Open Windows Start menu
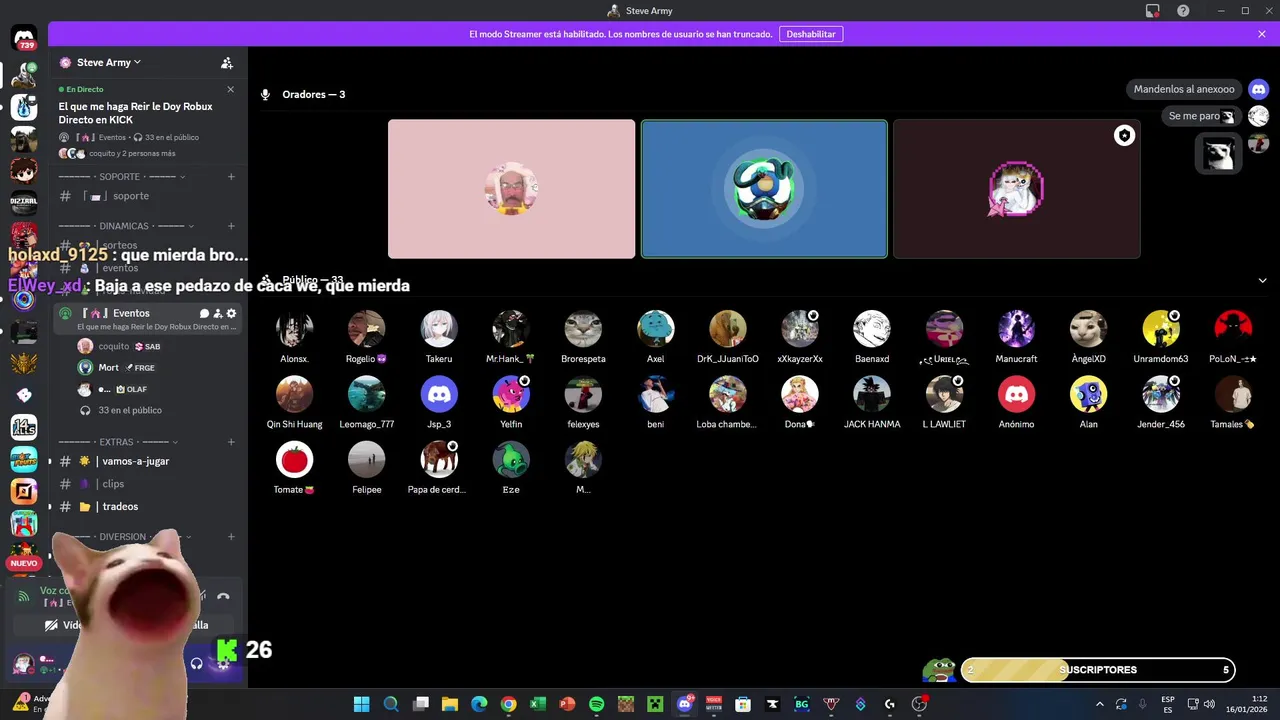Viewport: 1280px width, 720px height. pos(362,704)
